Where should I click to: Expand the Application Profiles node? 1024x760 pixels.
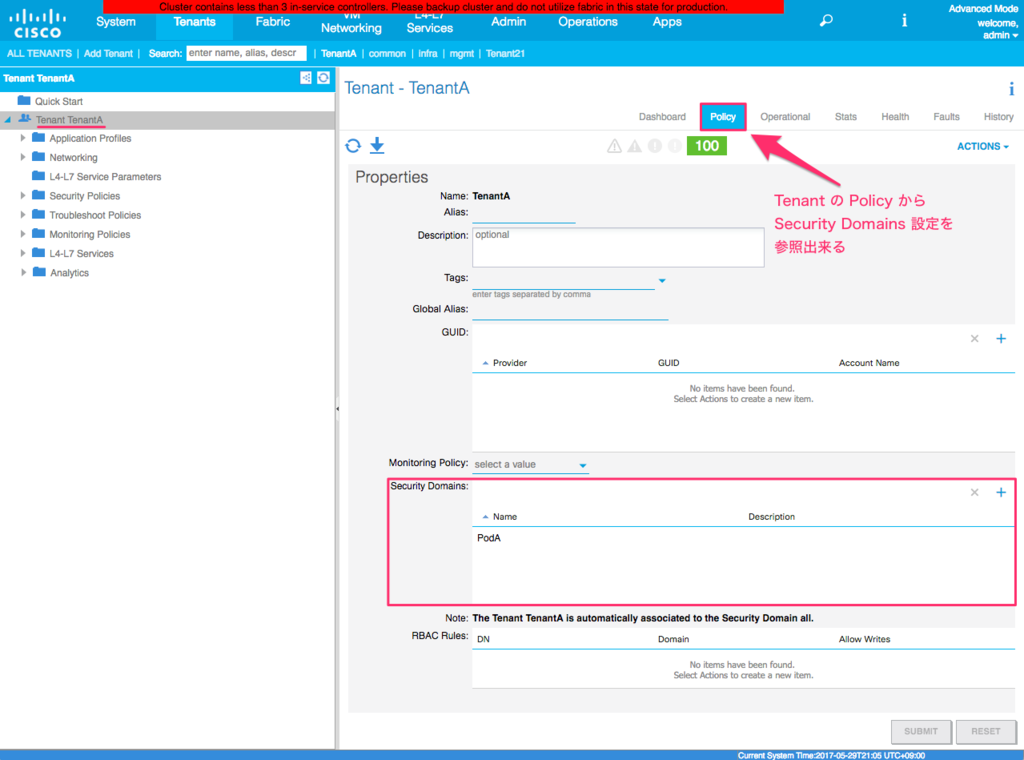[x=23, y=138]
